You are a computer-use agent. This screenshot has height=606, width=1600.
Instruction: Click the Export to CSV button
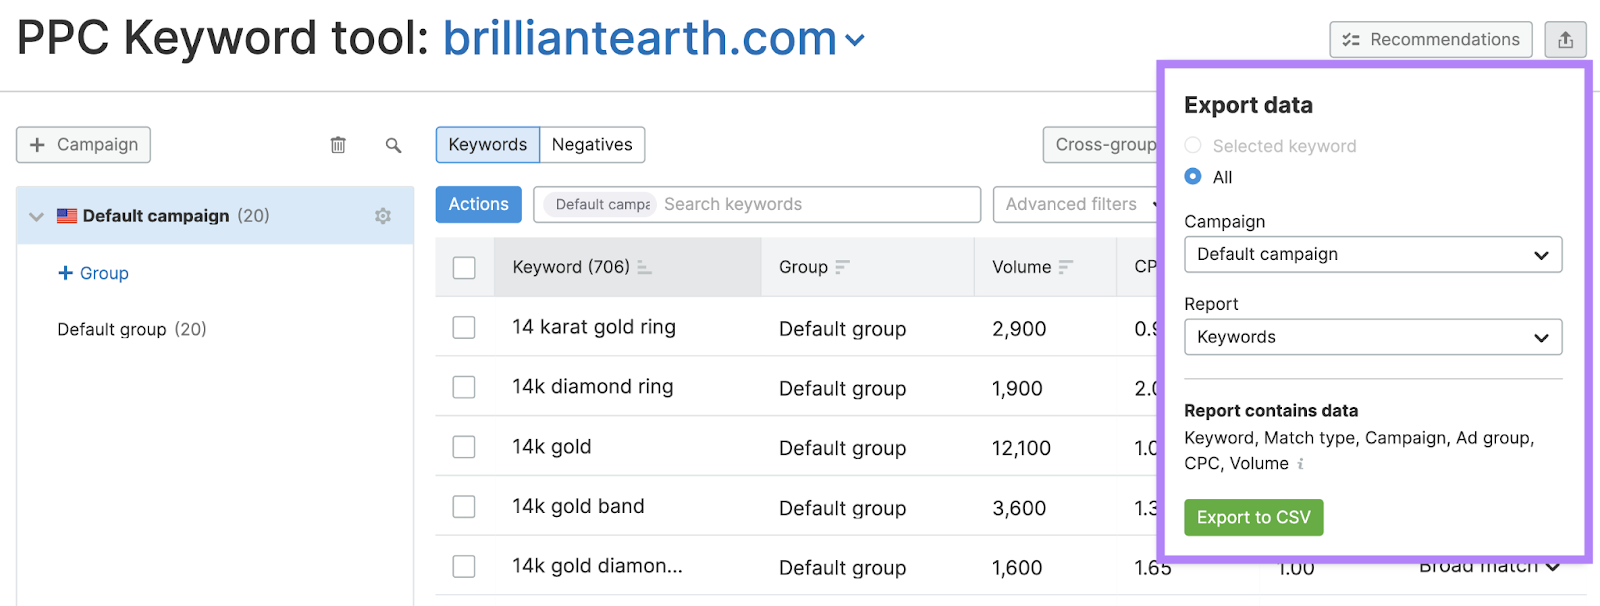1253,517
